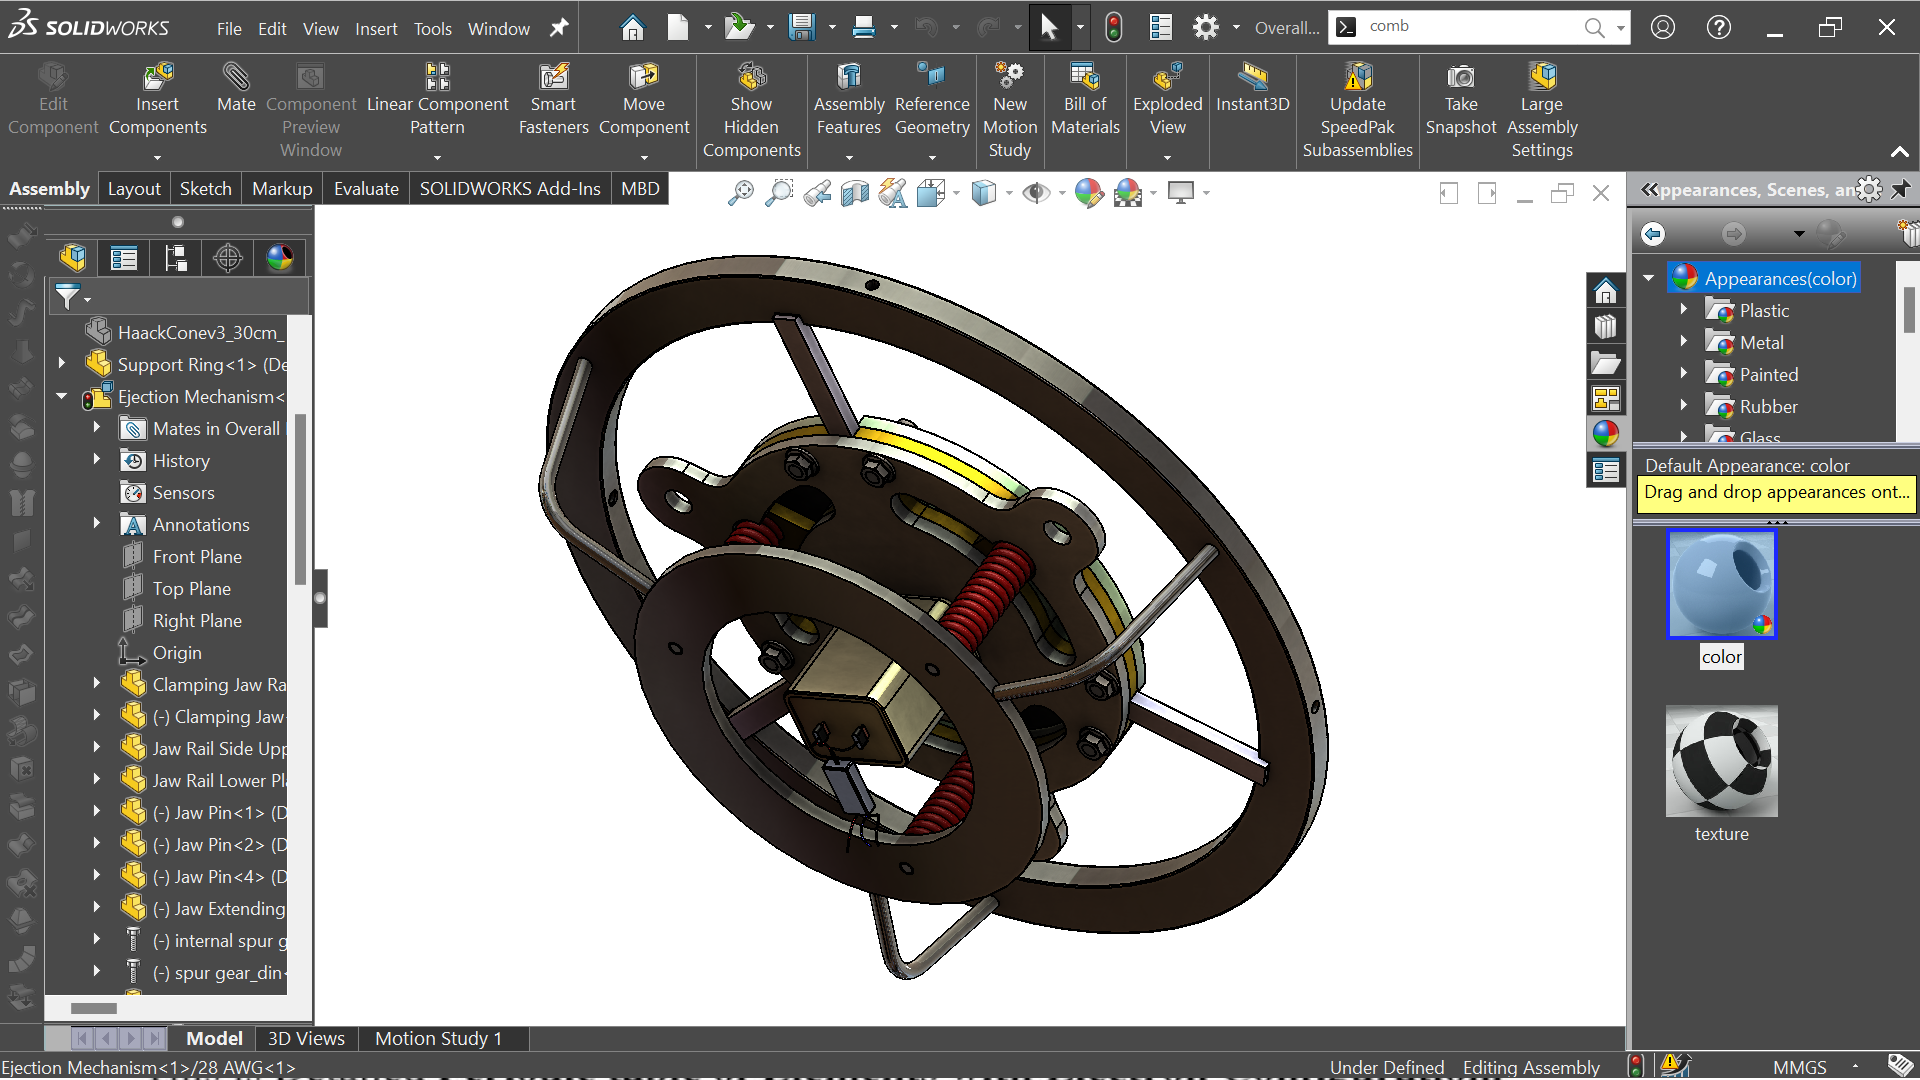Screen dimensions: 1920x1080
Task: Switch to the ConfigurationManager tab icon
Action: click(176, 258)
